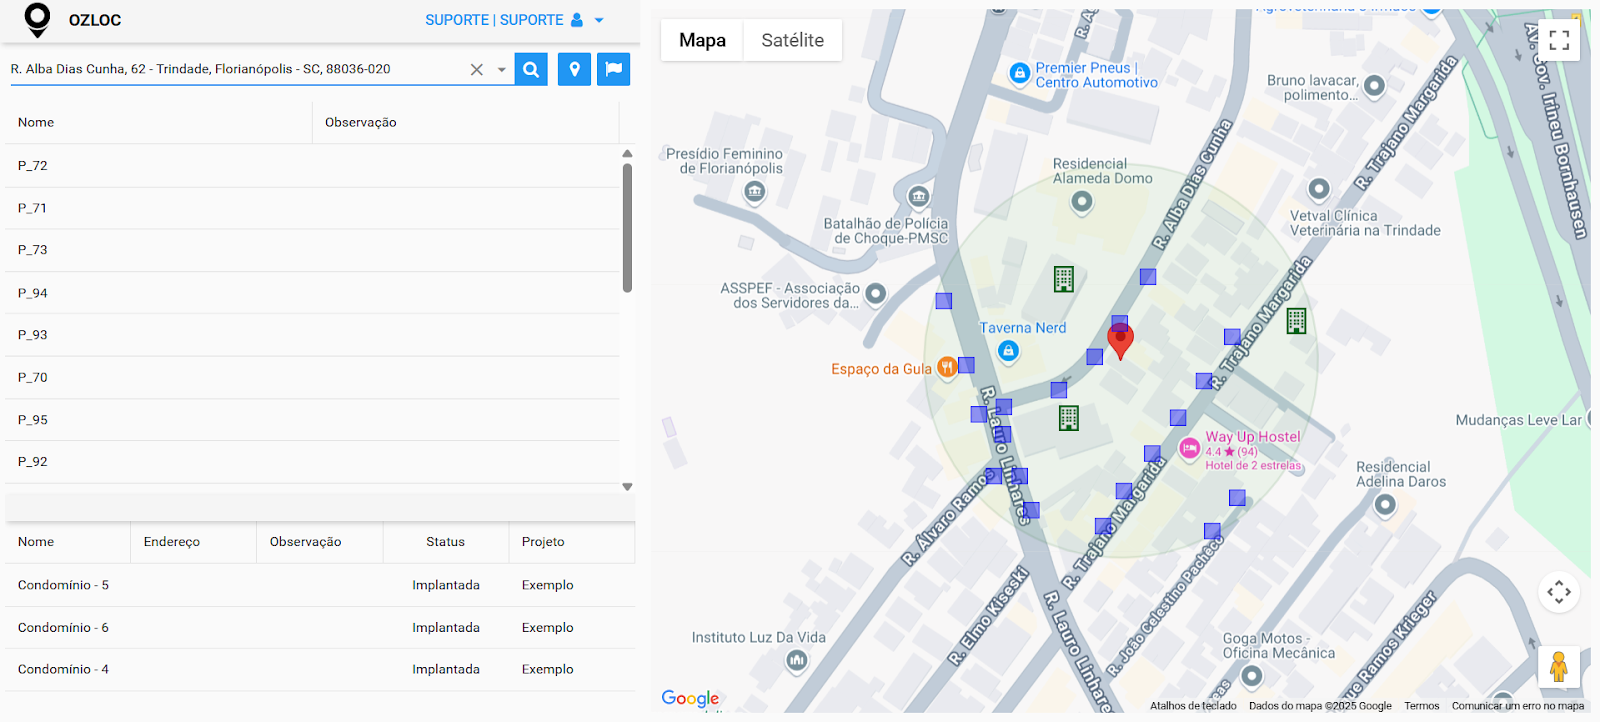Click the points list scrollbar thumb
The image size is (1600, 722).
627,227
